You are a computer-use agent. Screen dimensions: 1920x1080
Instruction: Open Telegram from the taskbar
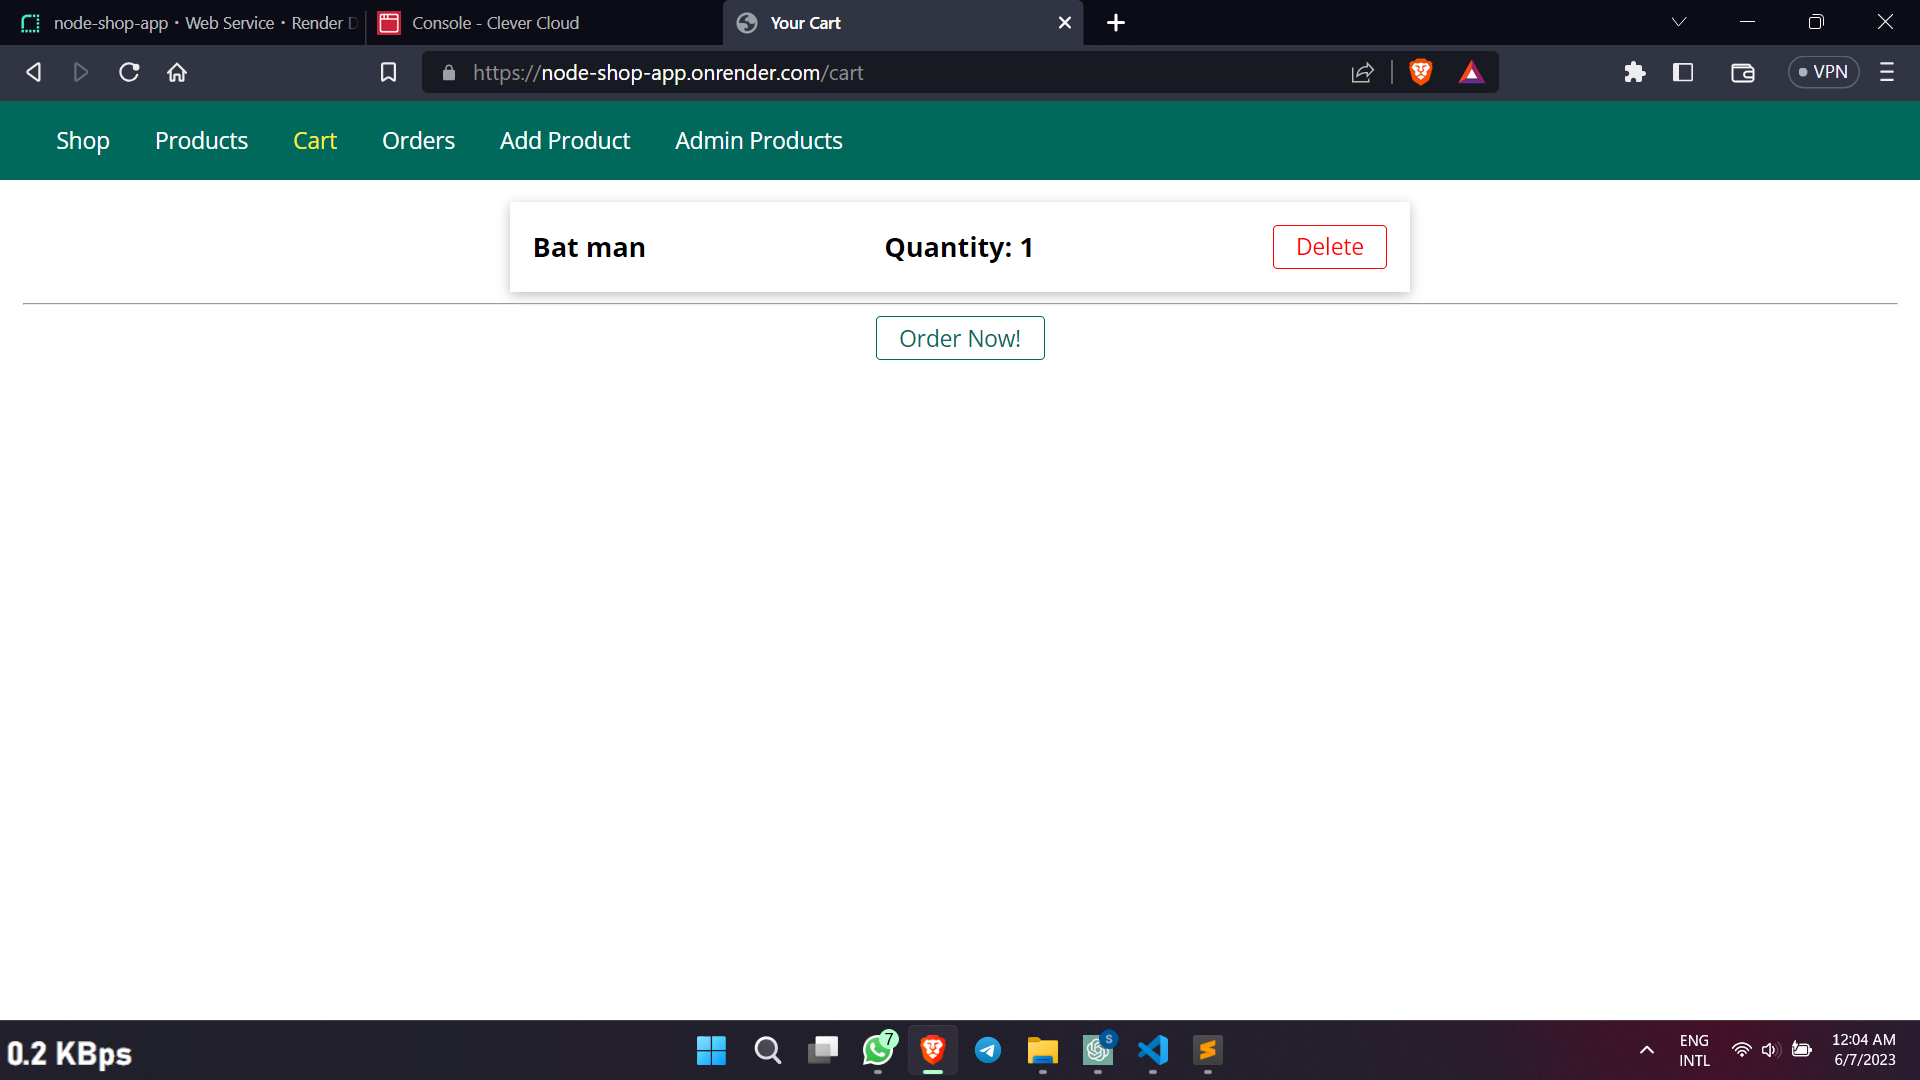click(988, 1051)
